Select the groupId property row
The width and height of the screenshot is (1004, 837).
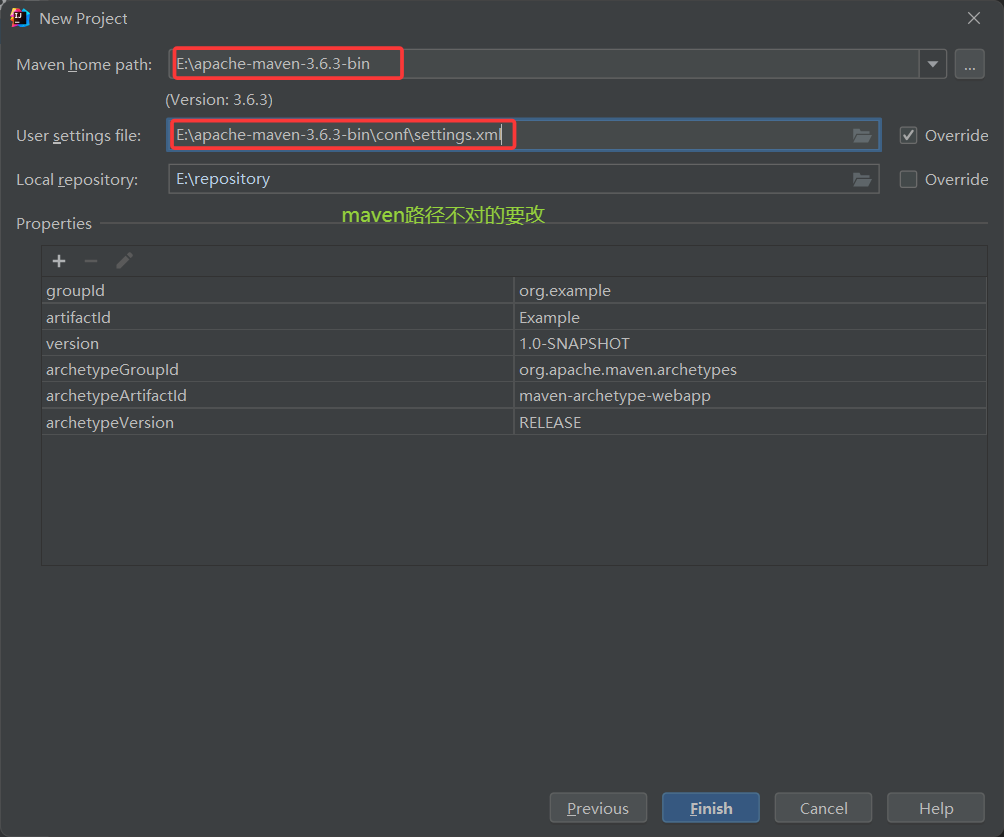point(514,291)
